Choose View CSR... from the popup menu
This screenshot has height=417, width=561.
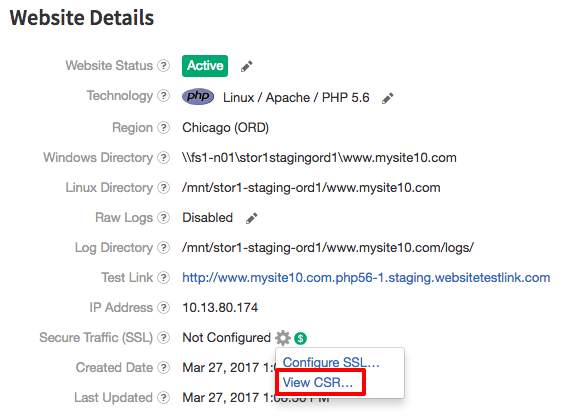click(x=318, y=383)
